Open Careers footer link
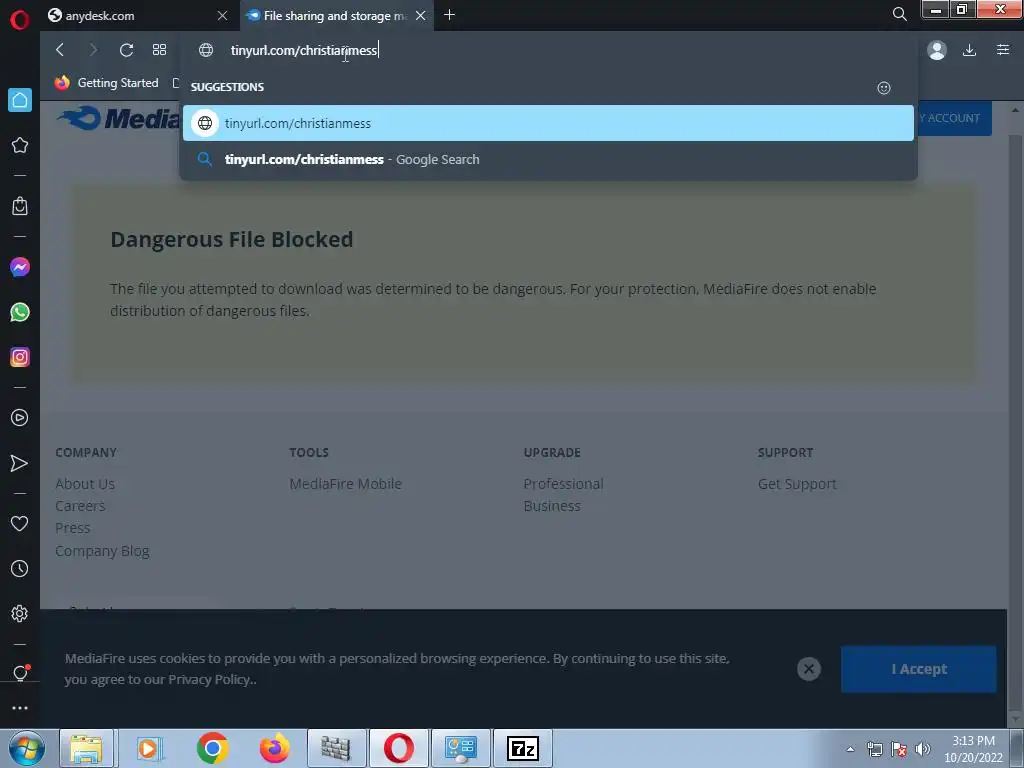Screen dimensions: 1024x768 pyautogui.click(x=80, y=506)
